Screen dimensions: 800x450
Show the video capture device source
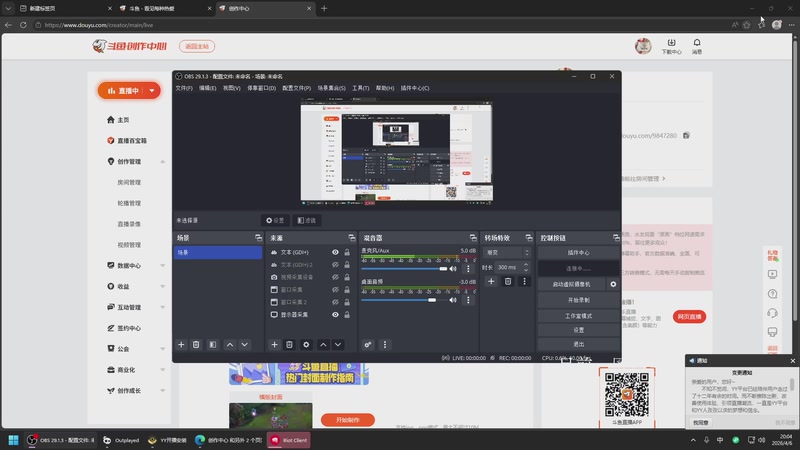tap(335, 277)
